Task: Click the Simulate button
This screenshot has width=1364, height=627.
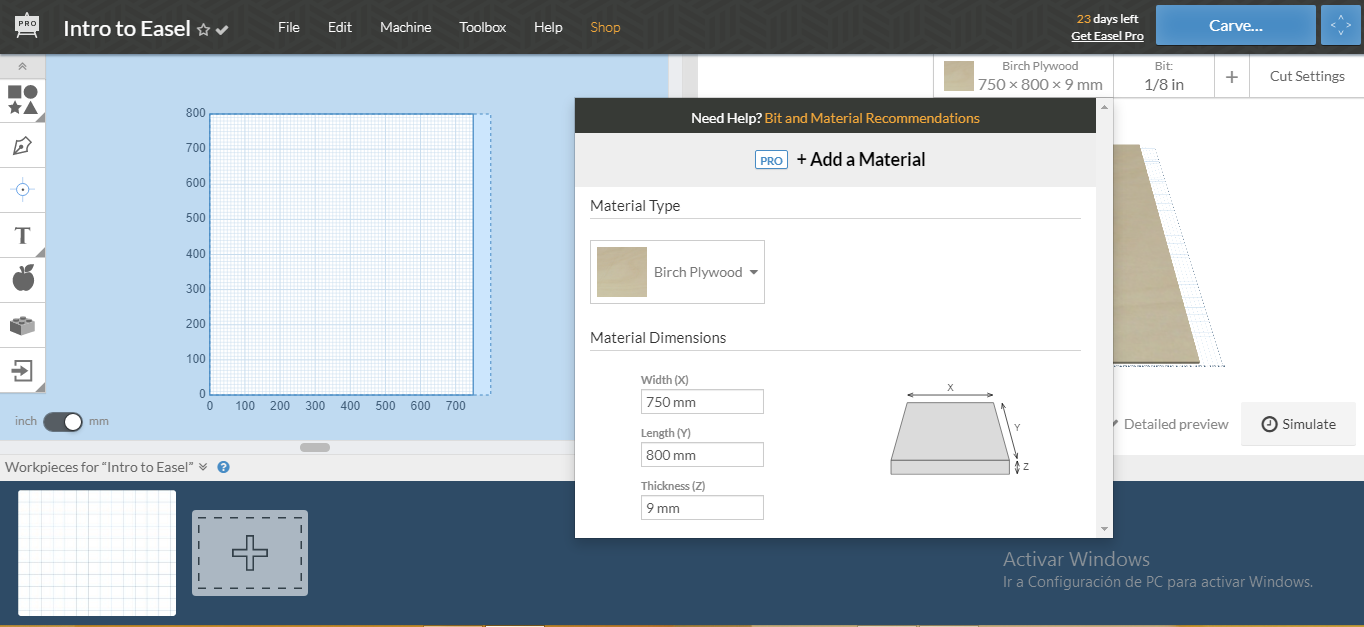Action: (x=1298, y=424)
